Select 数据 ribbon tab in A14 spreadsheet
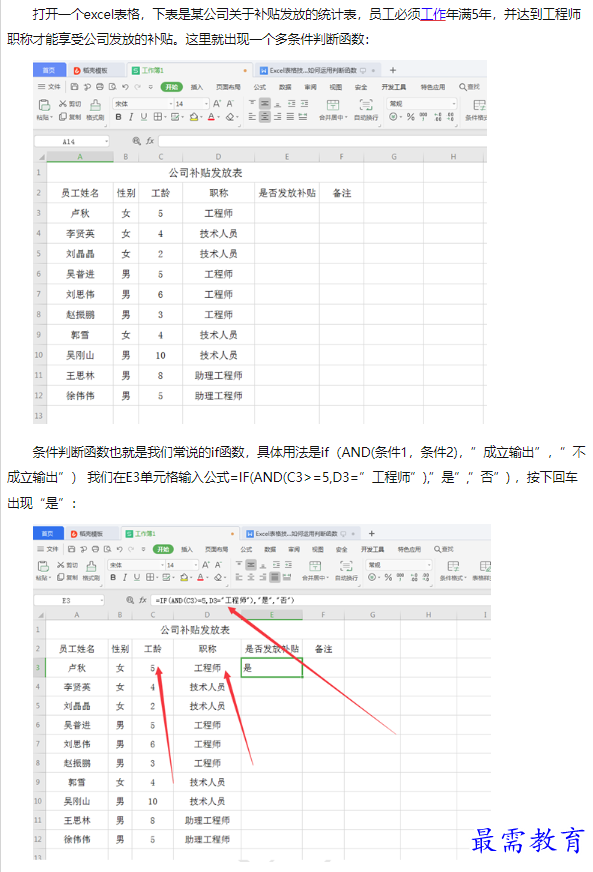The image size is (593, 872). (285, 87)
